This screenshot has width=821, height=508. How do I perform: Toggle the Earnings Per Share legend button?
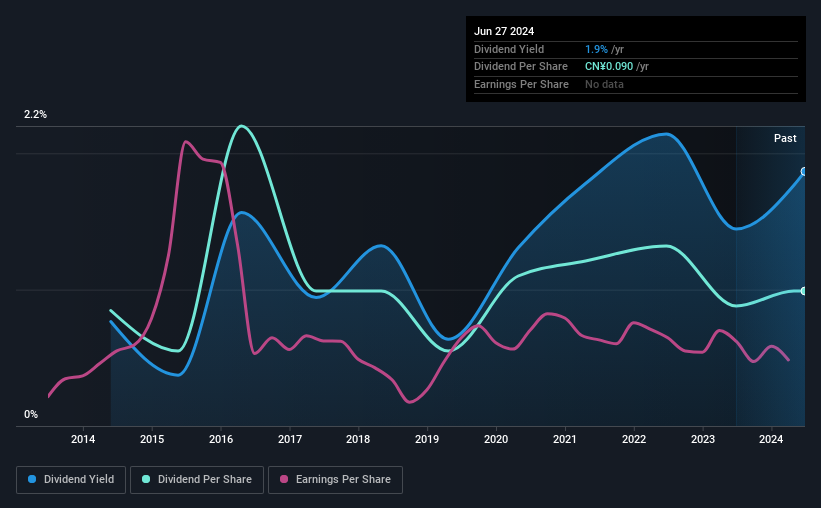(x=335, y=480)
